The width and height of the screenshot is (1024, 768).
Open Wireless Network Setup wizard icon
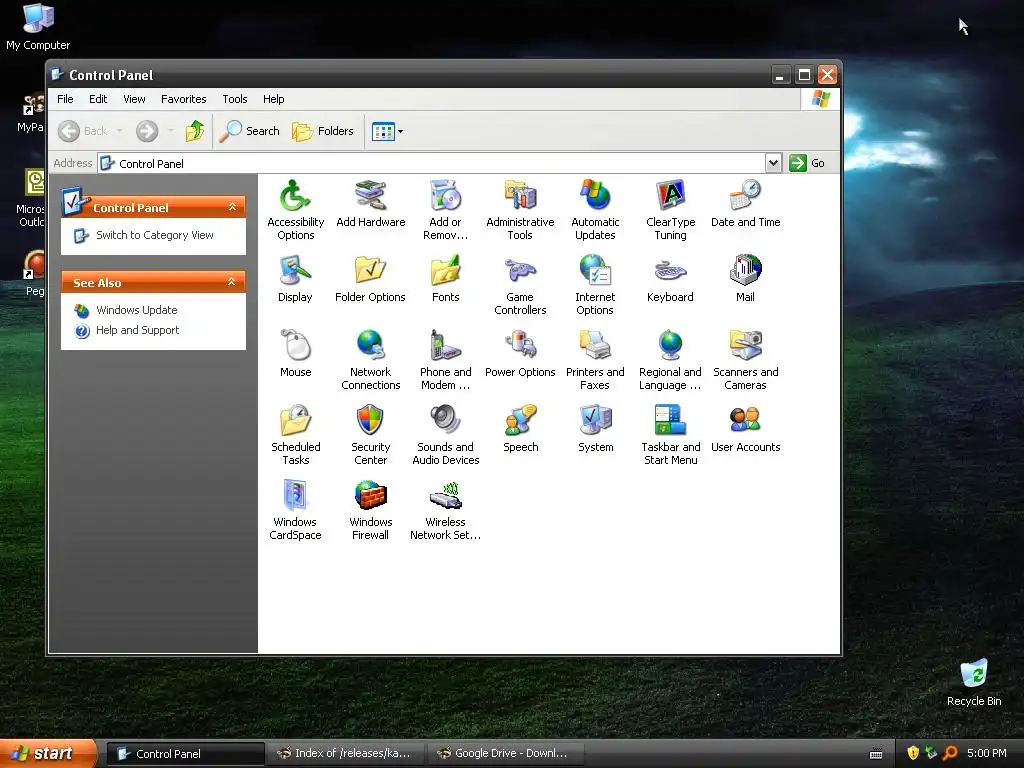coord(445,510)
